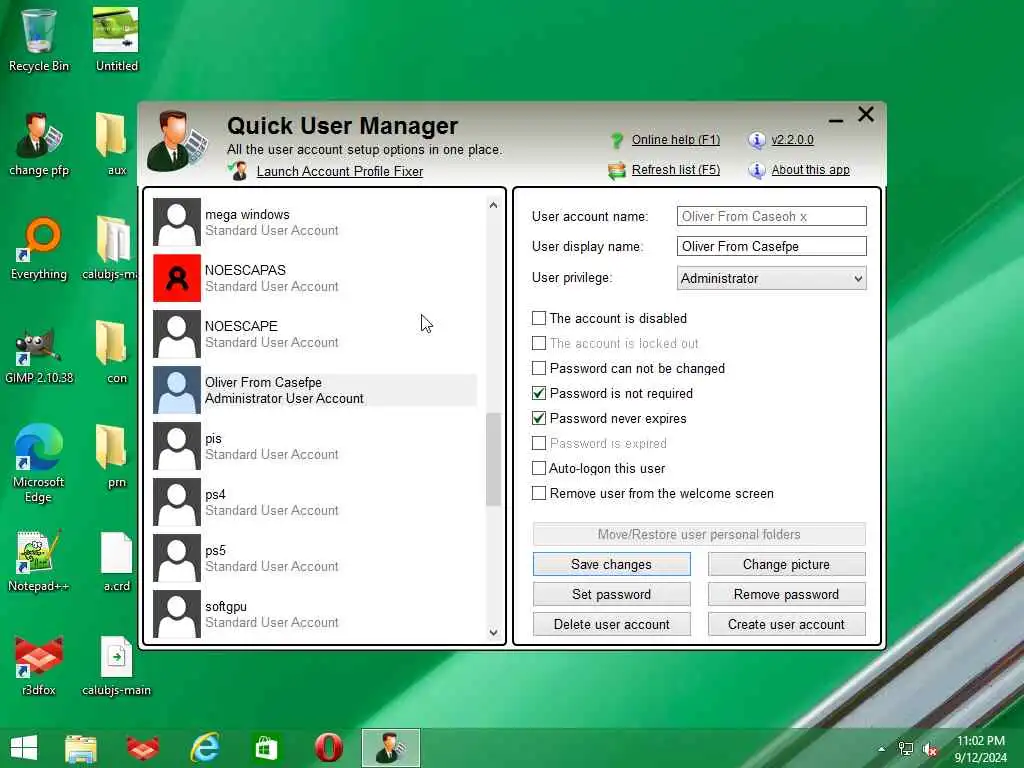Open File Explorer from the taskbar
Viewport: 1024px width, 768px height.
81,748
